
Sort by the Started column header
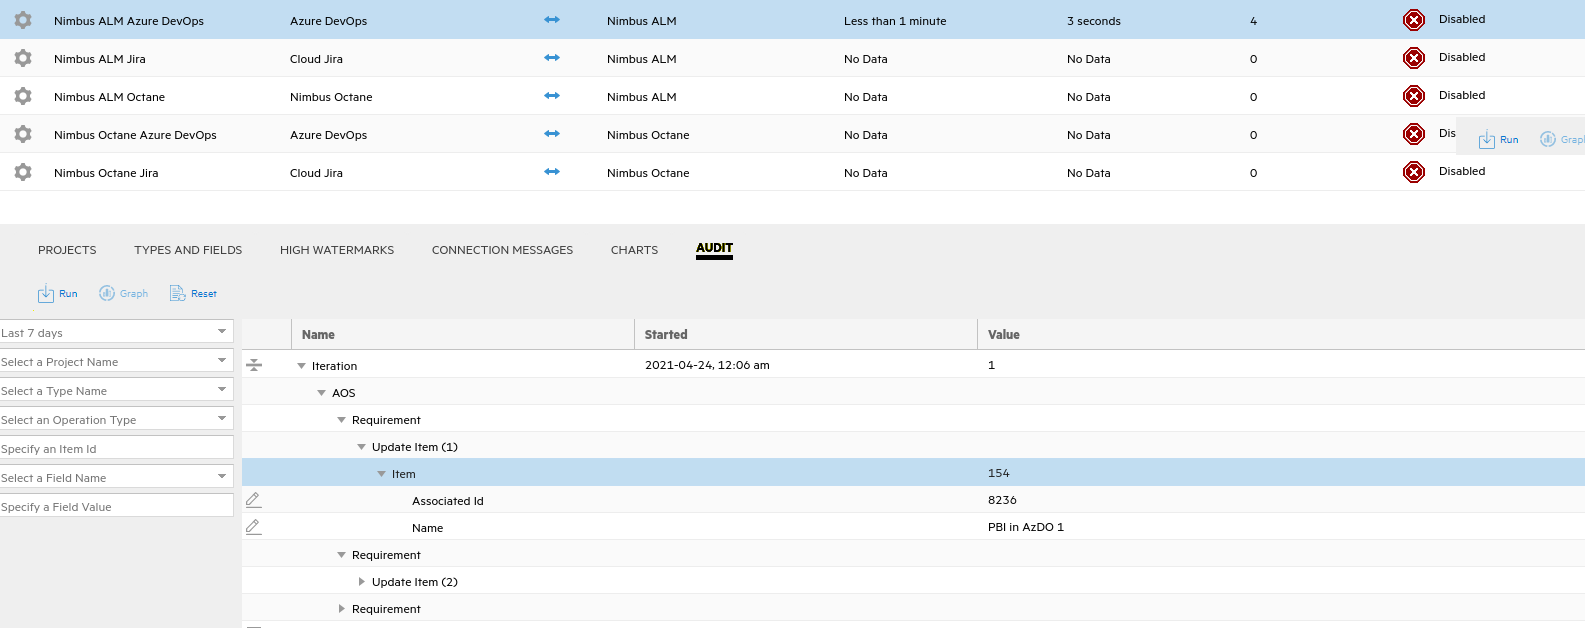click(666, 335)
